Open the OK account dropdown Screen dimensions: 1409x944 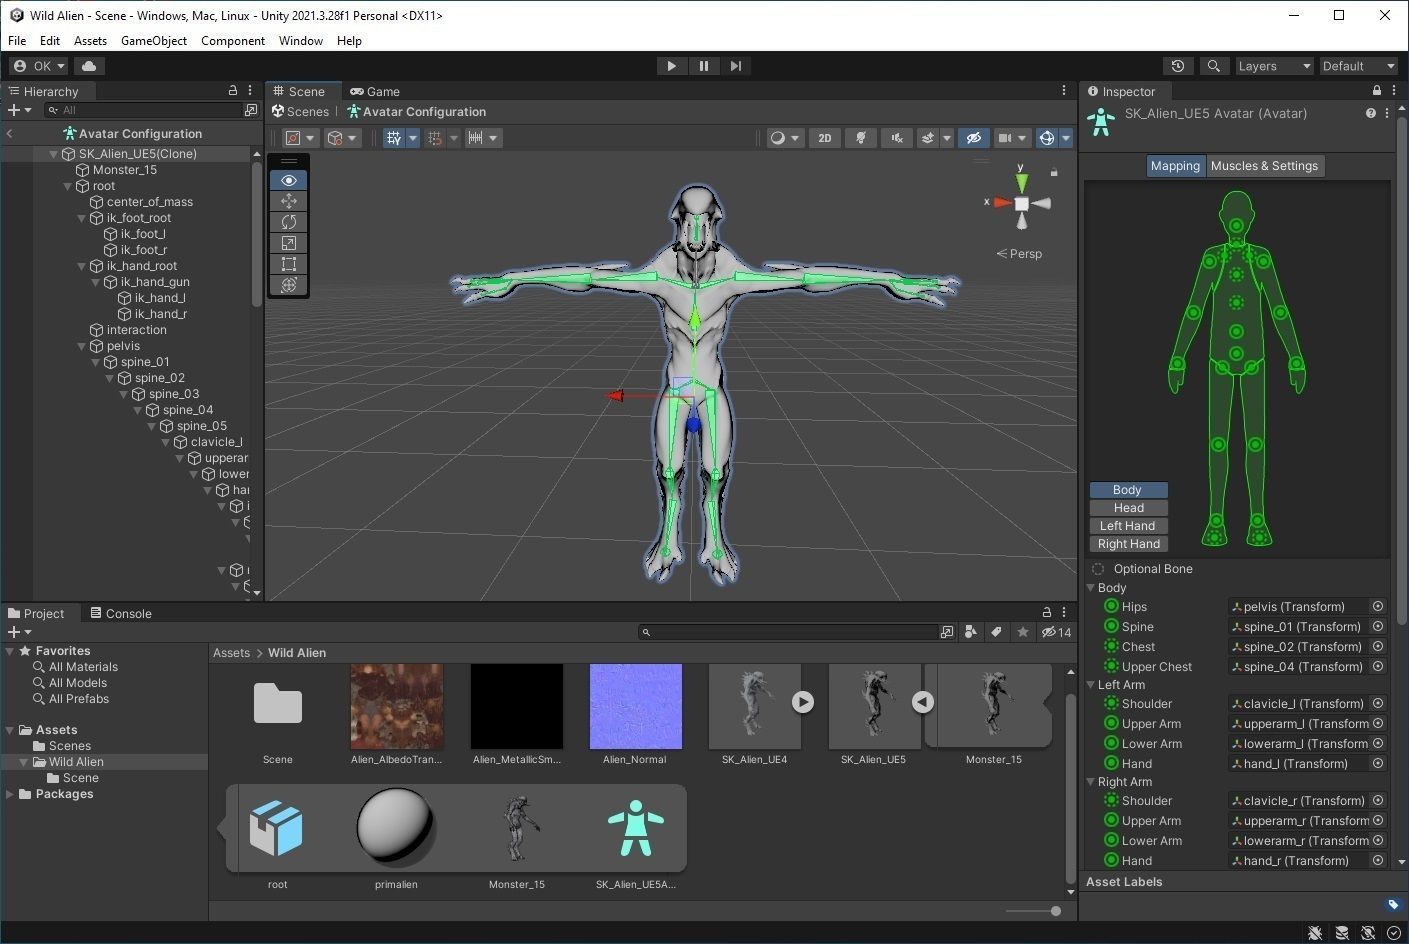point(38,66)
